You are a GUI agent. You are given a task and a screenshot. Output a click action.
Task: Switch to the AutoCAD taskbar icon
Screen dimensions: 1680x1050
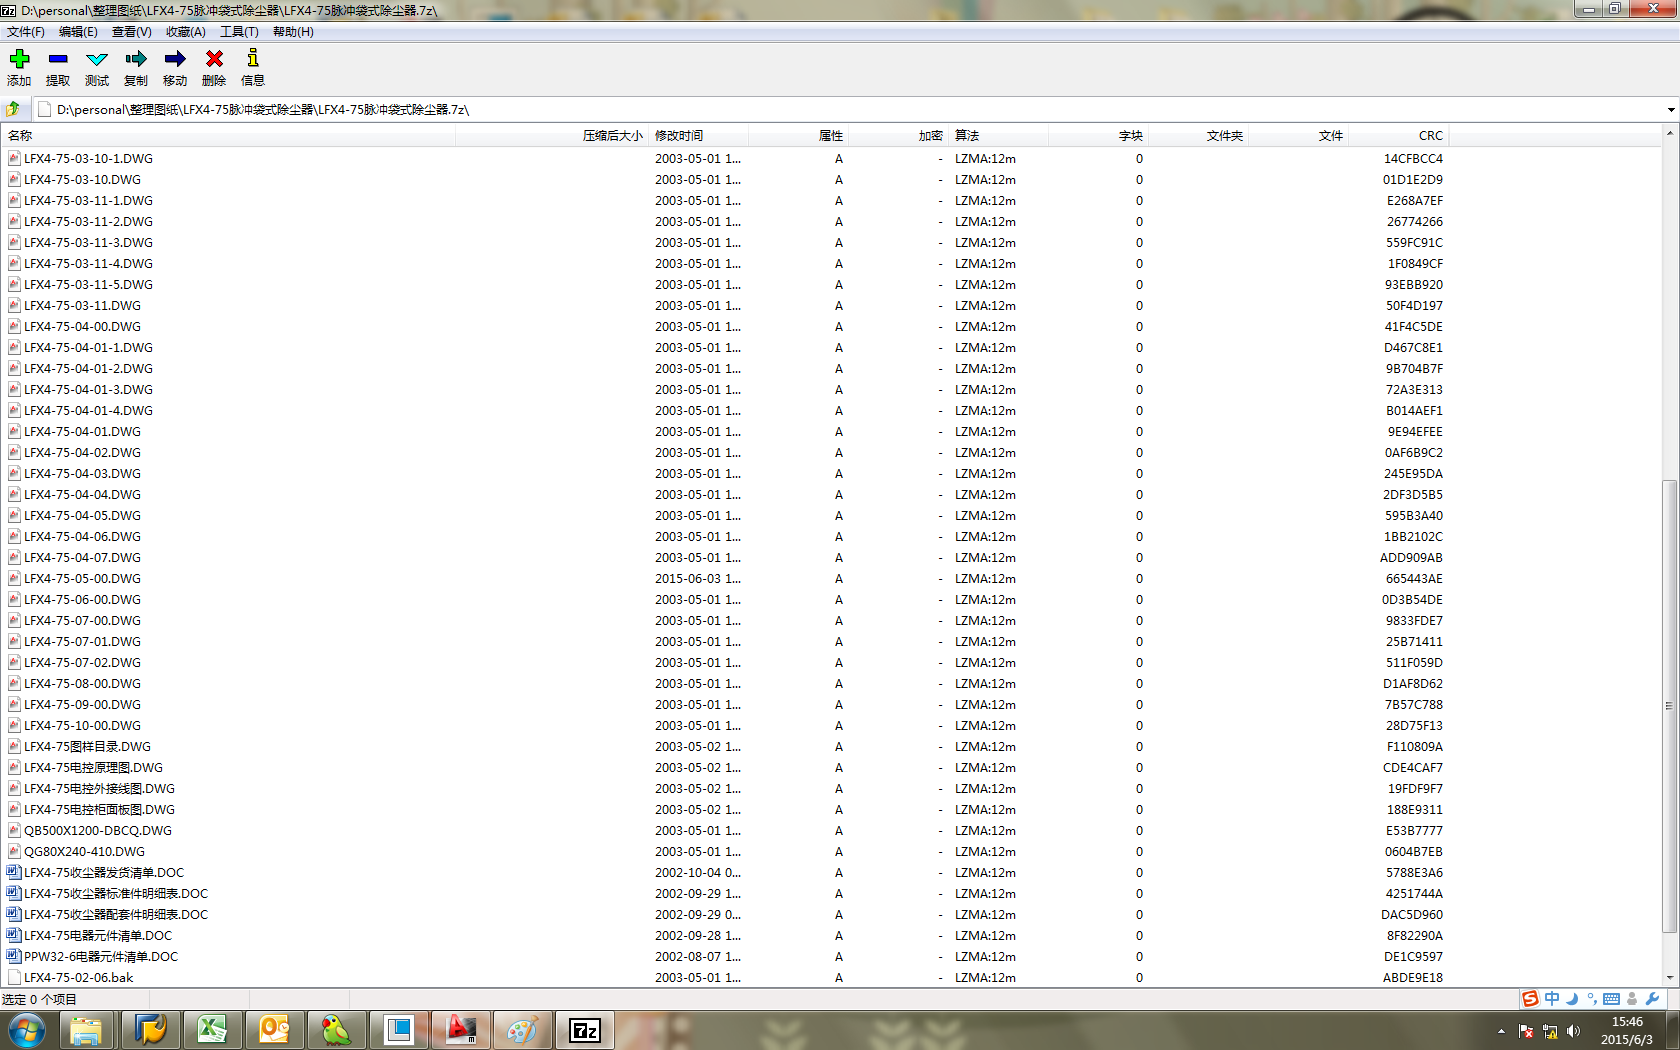pos(460,1030)
